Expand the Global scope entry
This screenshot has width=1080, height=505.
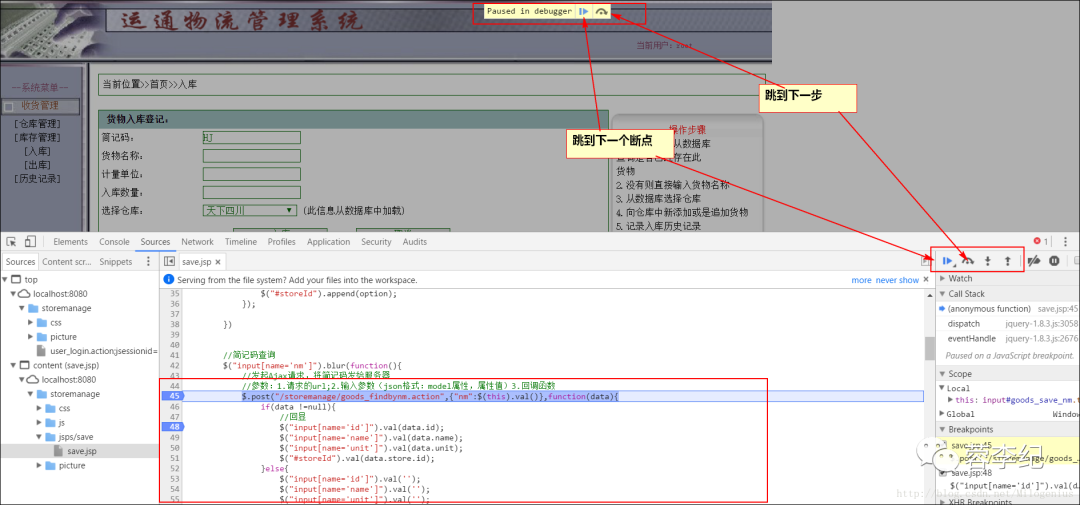coord(942,413)
